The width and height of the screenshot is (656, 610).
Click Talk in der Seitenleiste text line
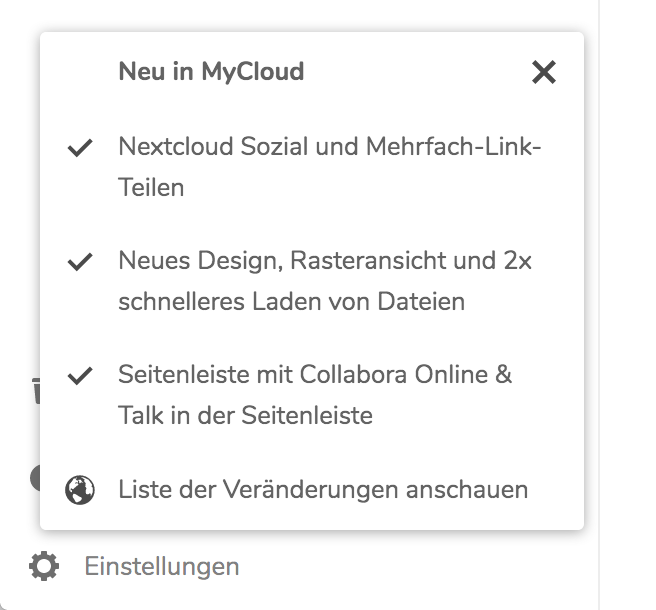(x=245, y=415)
